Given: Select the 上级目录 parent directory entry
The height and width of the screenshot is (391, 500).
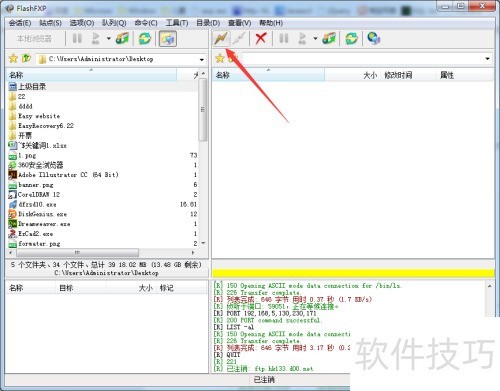Looking at the screenshot, I should click(x=32, y=87).
